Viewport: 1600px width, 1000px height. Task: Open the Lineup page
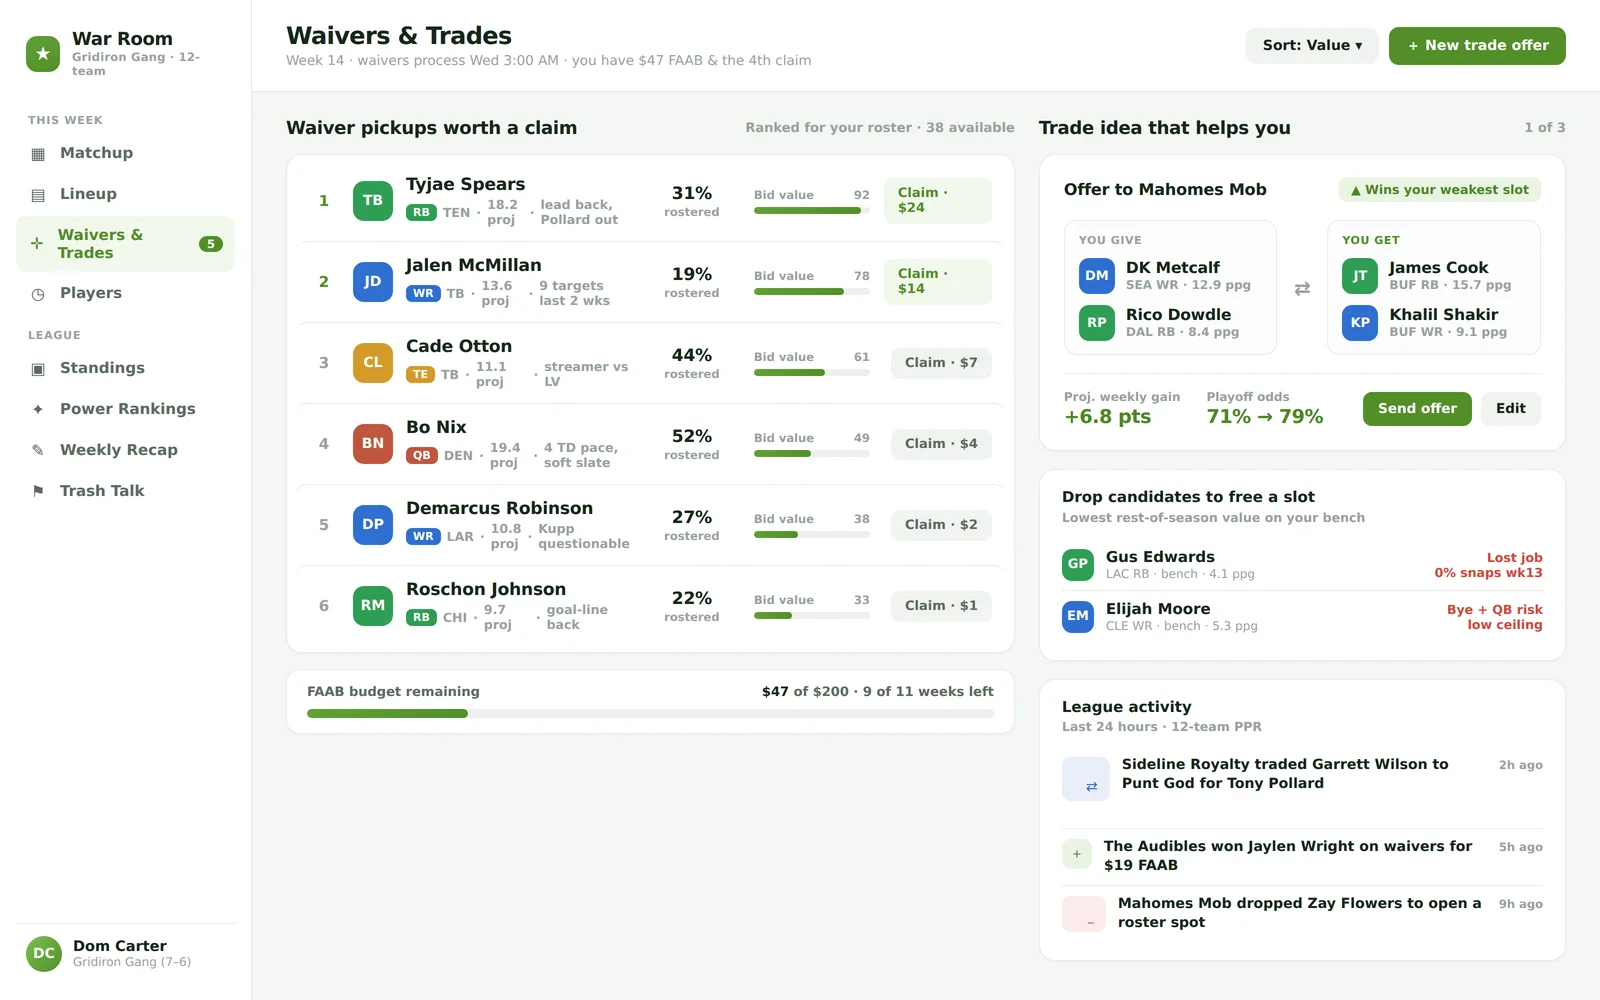[125, 194]
